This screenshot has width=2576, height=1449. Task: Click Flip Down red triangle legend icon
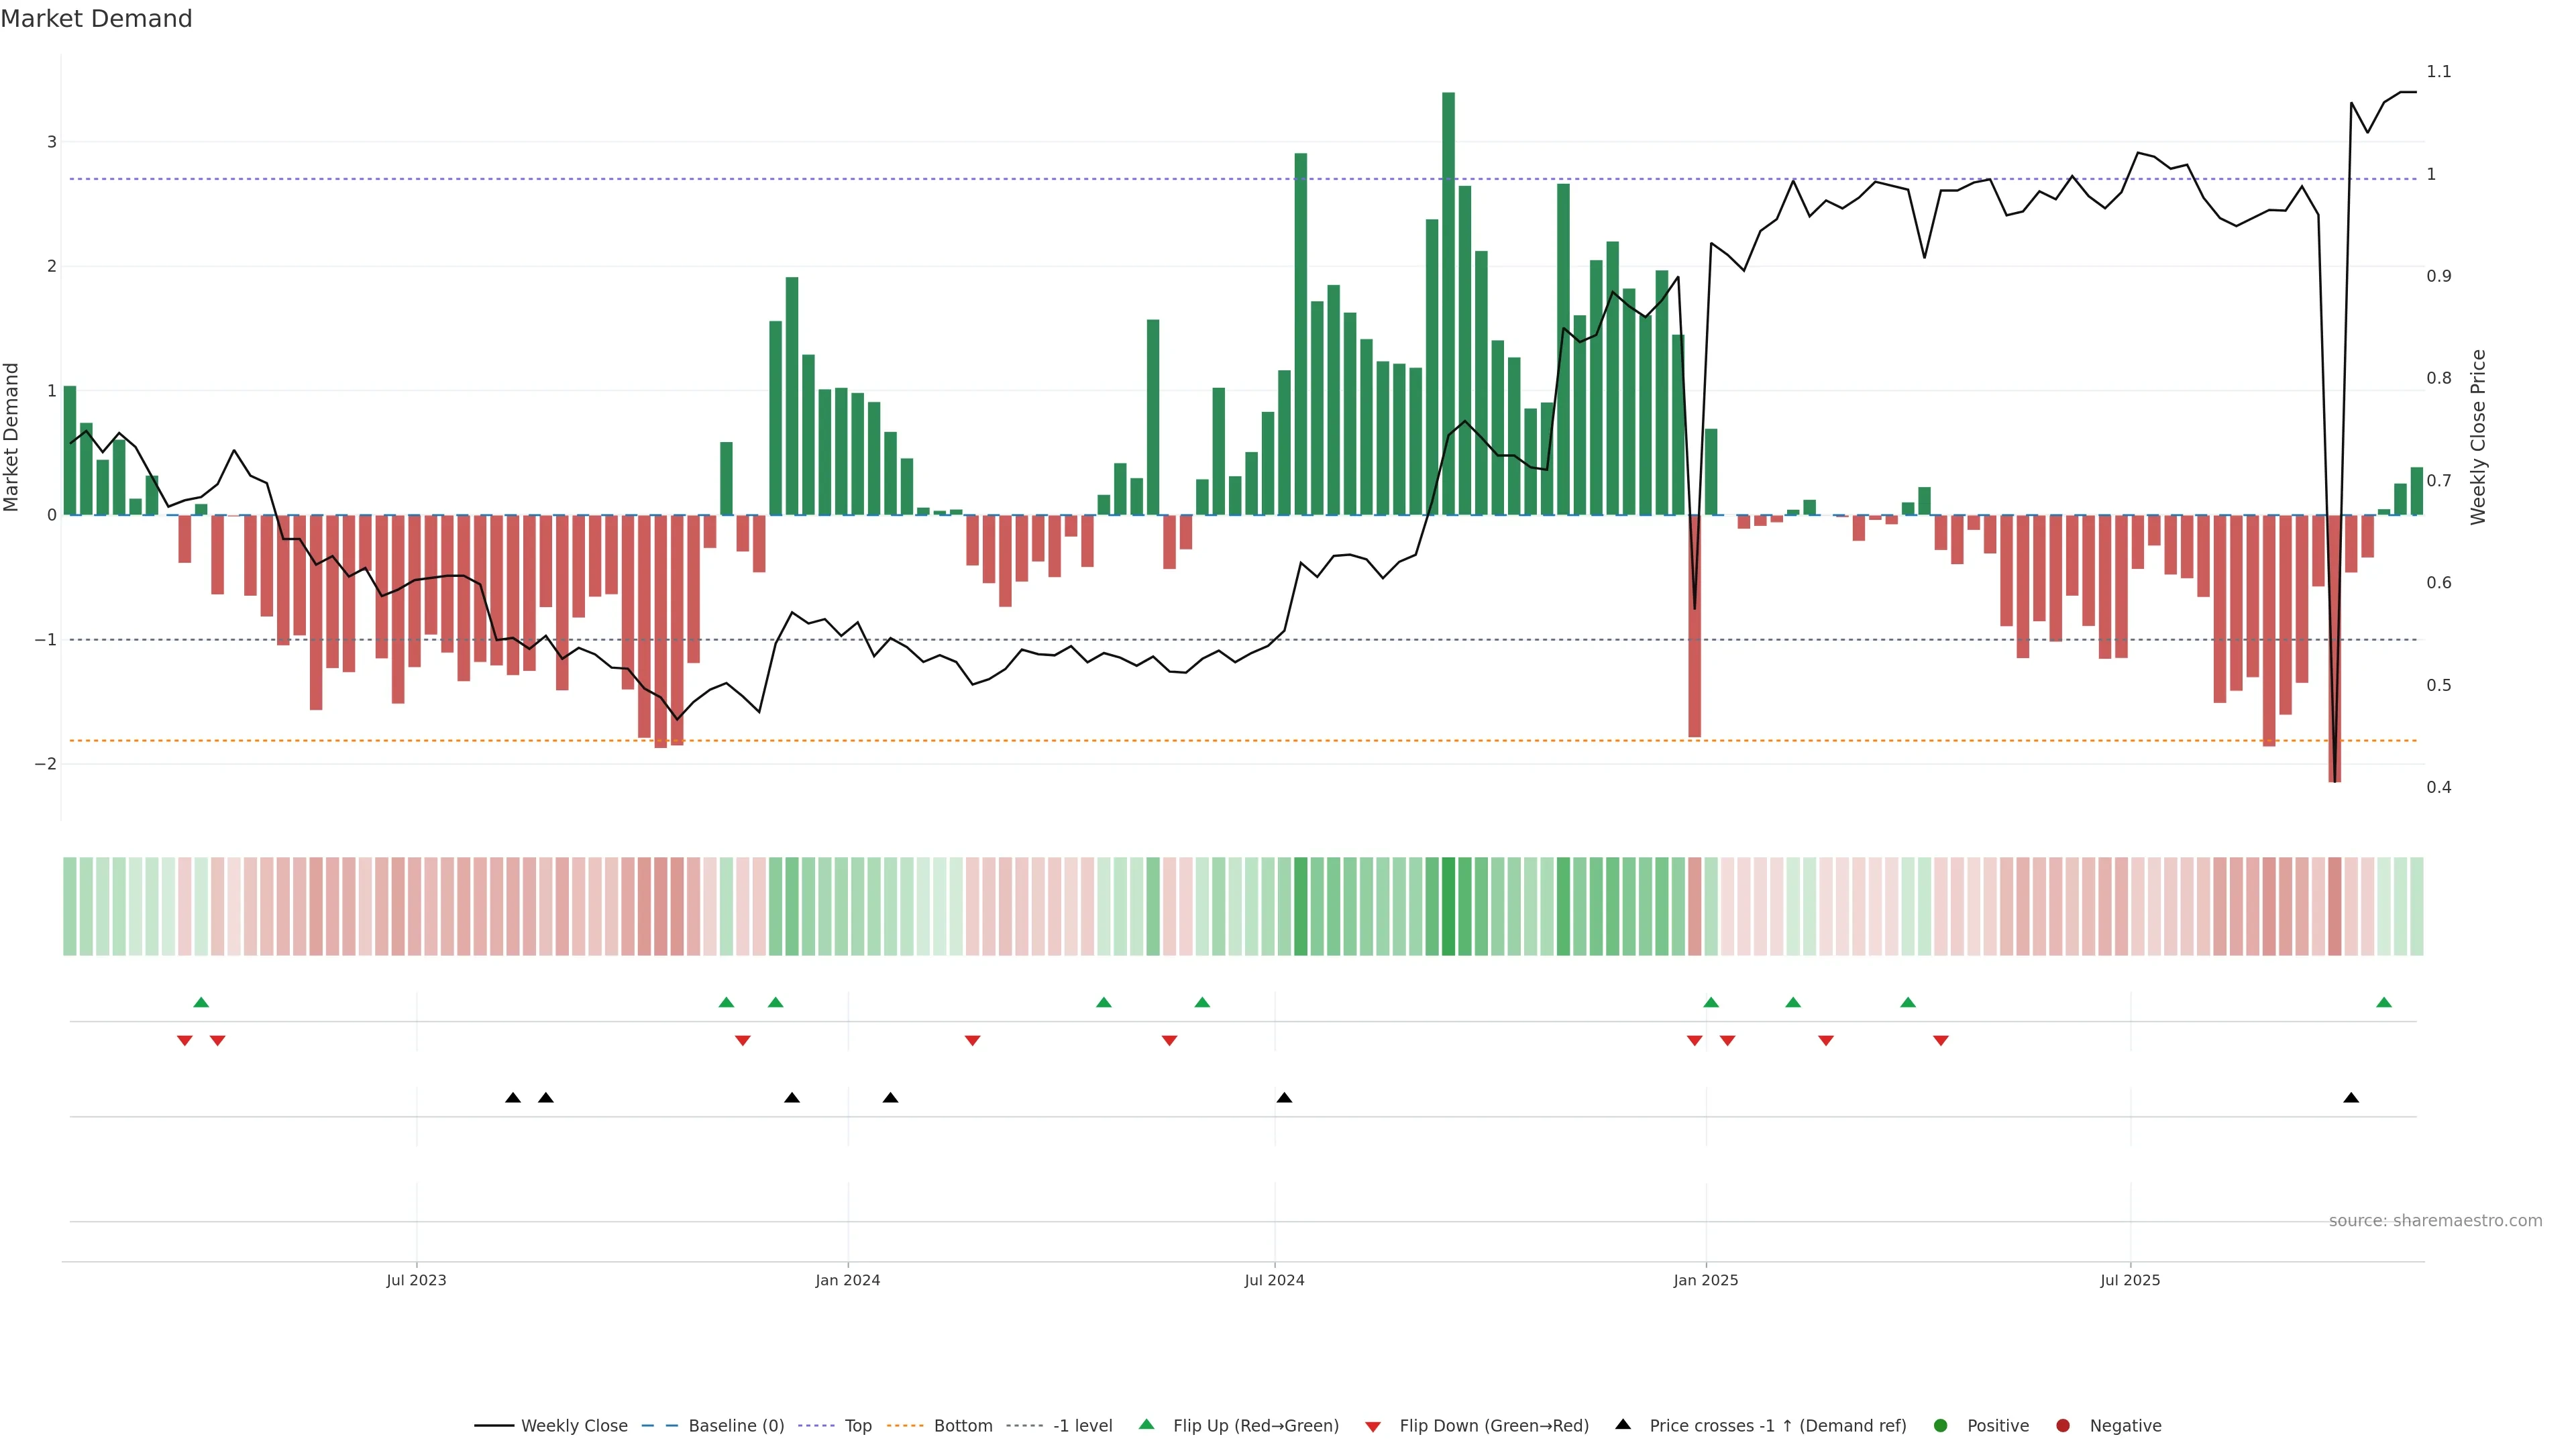[1373, 1427]
